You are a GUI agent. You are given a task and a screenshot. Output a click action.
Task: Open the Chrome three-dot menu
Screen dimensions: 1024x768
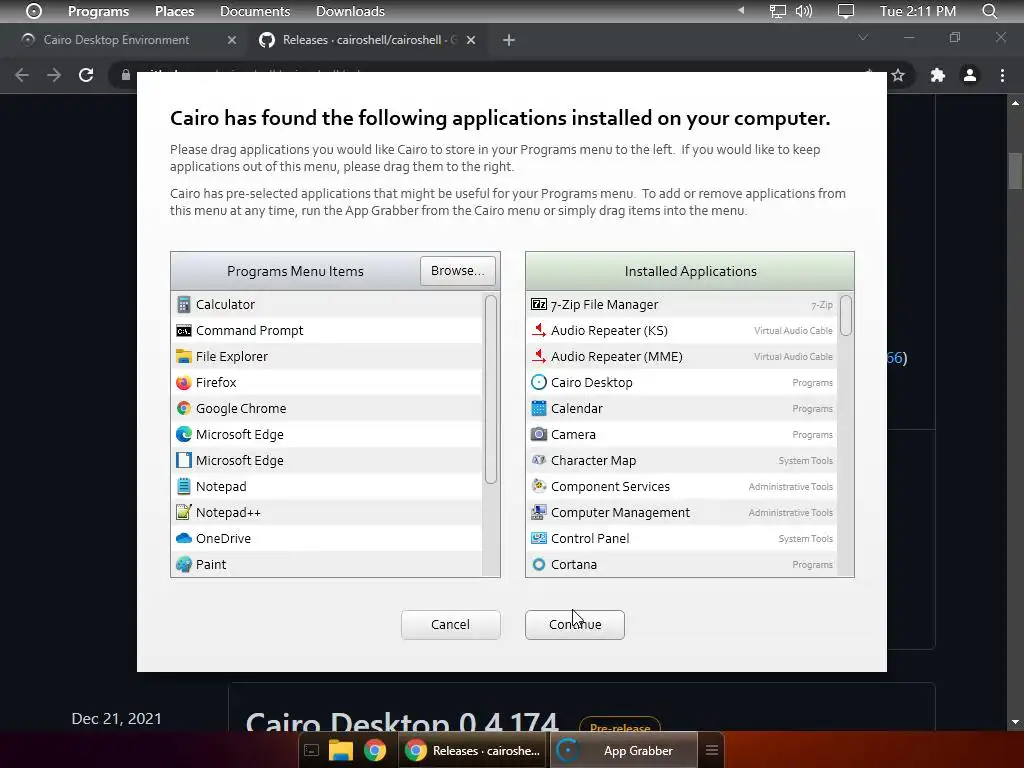tap(1002, 75)
